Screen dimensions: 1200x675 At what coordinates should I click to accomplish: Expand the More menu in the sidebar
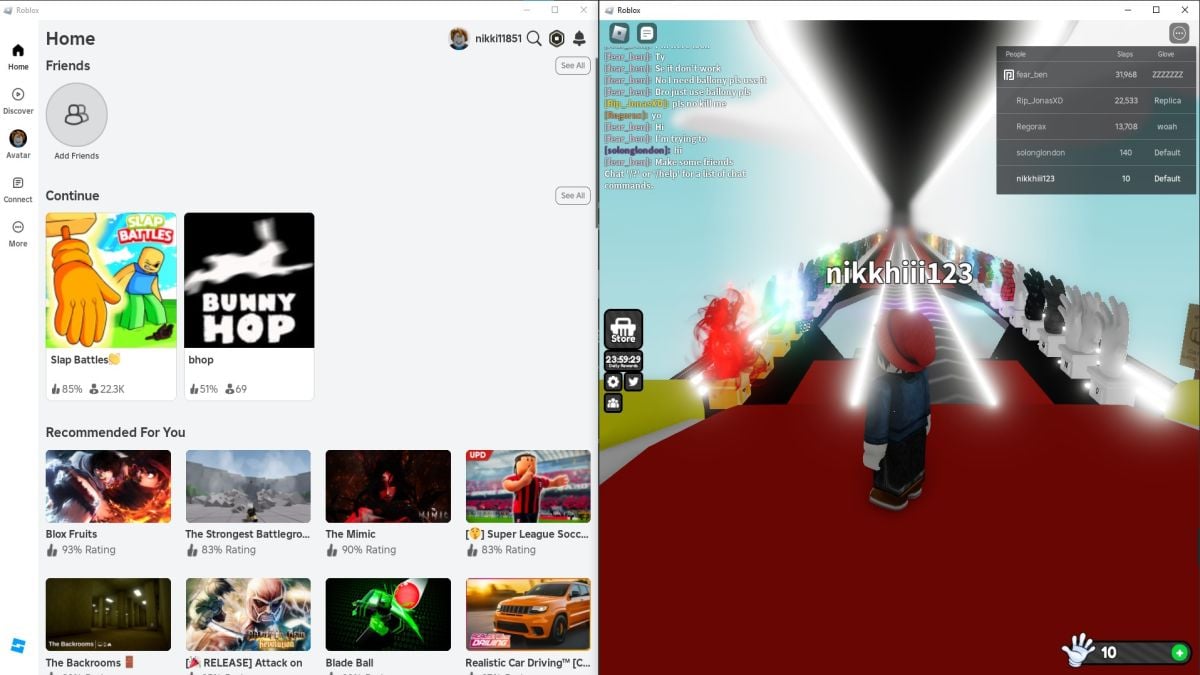click(x=18, y=233)
